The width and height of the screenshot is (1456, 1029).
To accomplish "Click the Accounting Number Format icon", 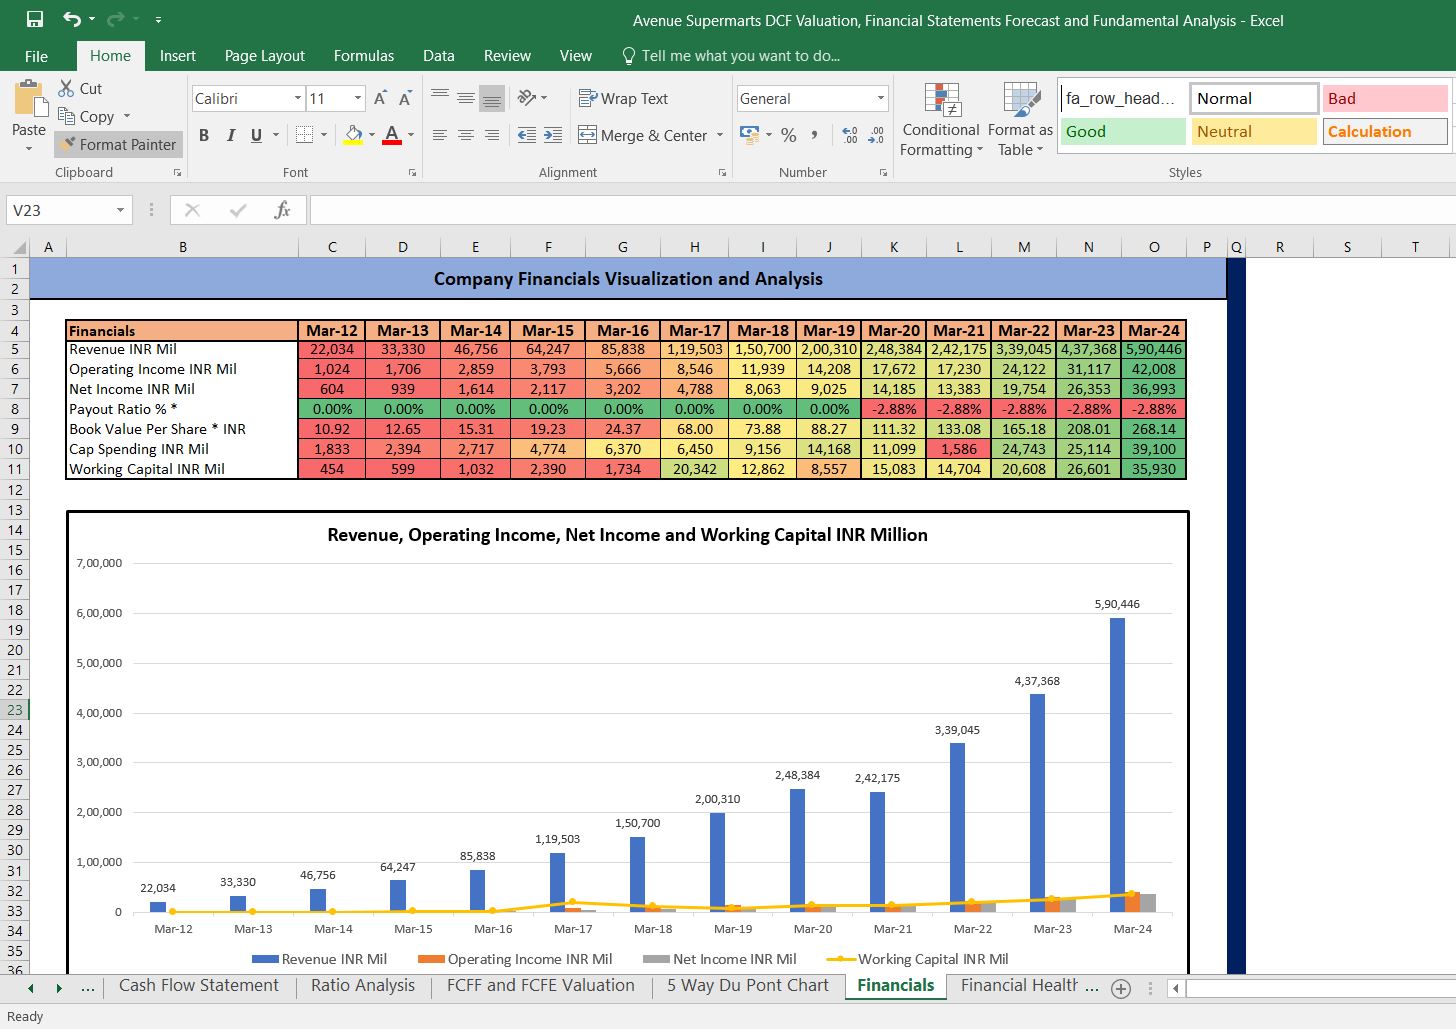I will pyautogui.click(x=749, y=134).
